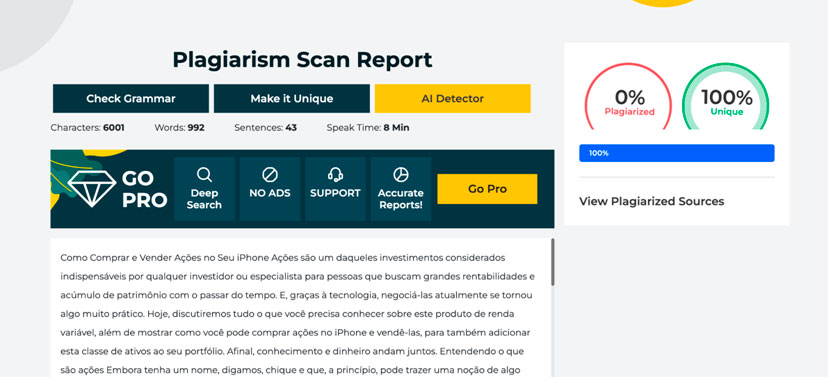This screenshot has width=830, height=382.
Task: Click the 100% Unique gauge
Action: pos(726,96)
